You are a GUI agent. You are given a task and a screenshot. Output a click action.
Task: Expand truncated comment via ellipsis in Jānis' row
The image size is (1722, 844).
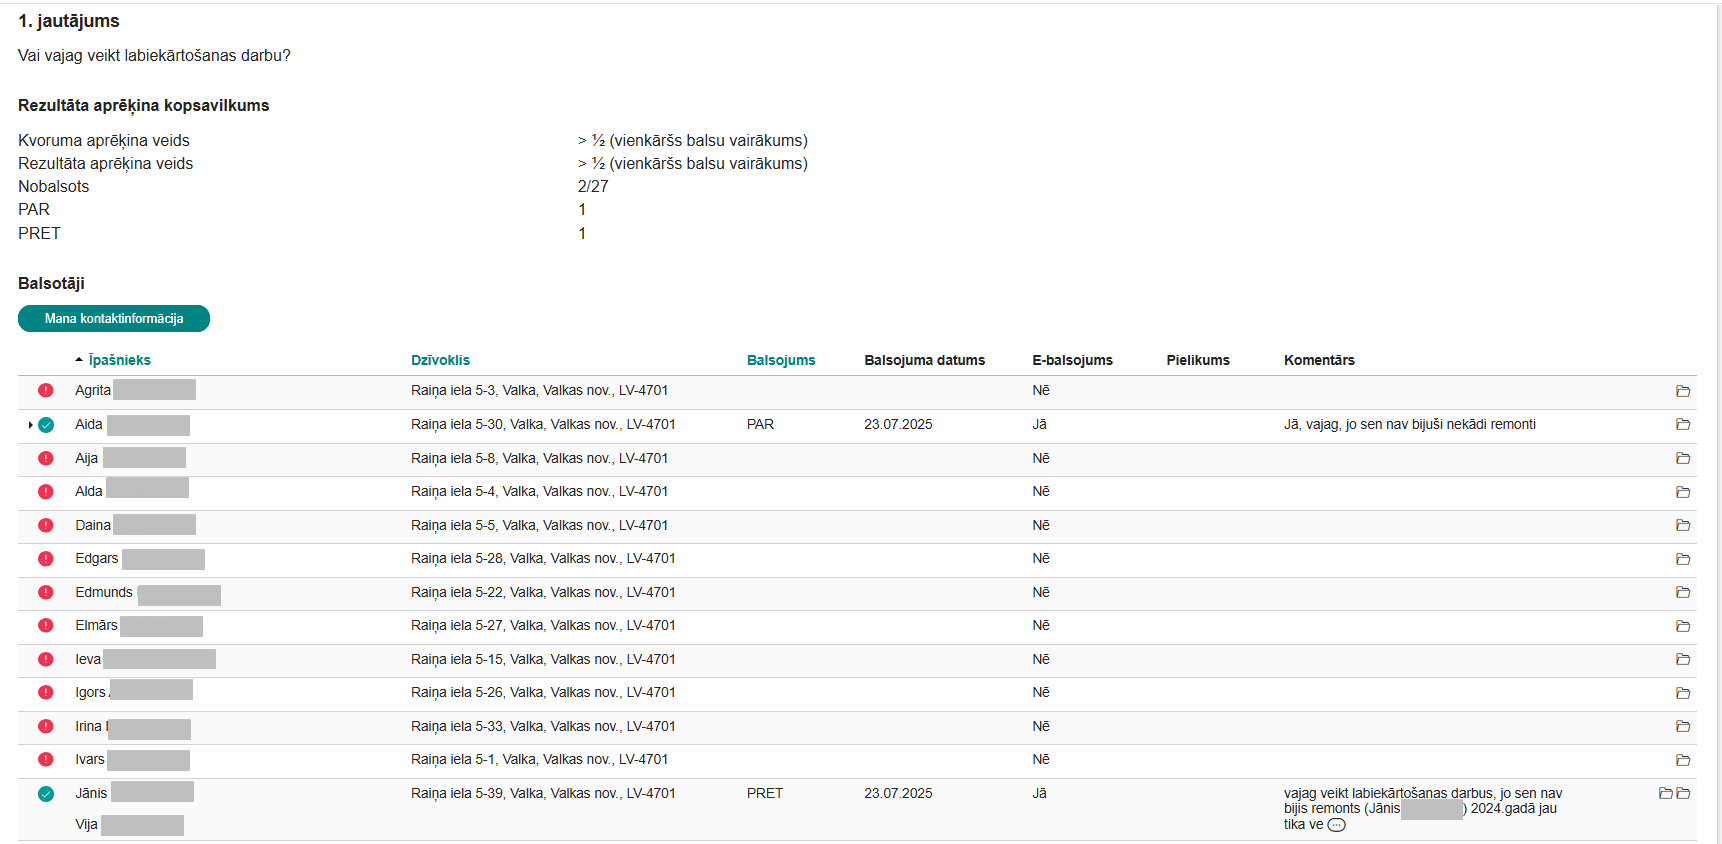1336,825
